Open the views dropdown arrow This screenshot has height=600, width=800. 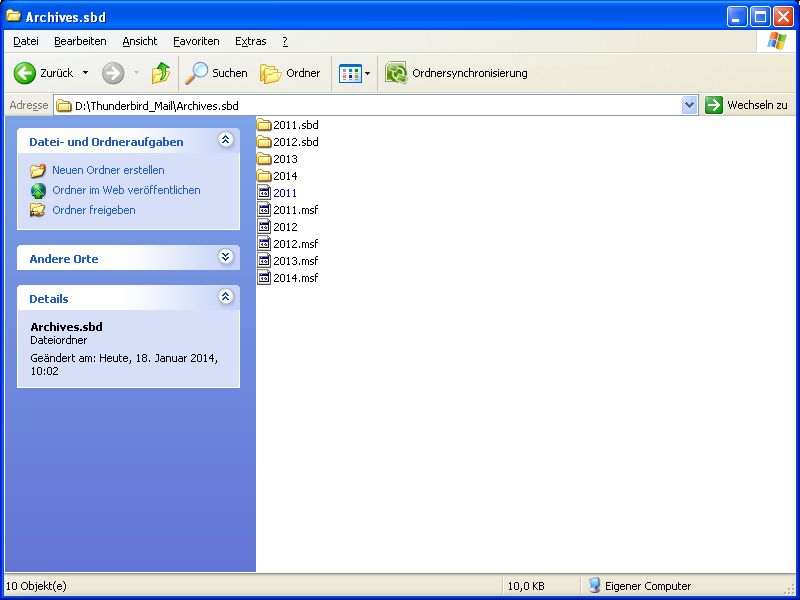[x=367, y=73]
